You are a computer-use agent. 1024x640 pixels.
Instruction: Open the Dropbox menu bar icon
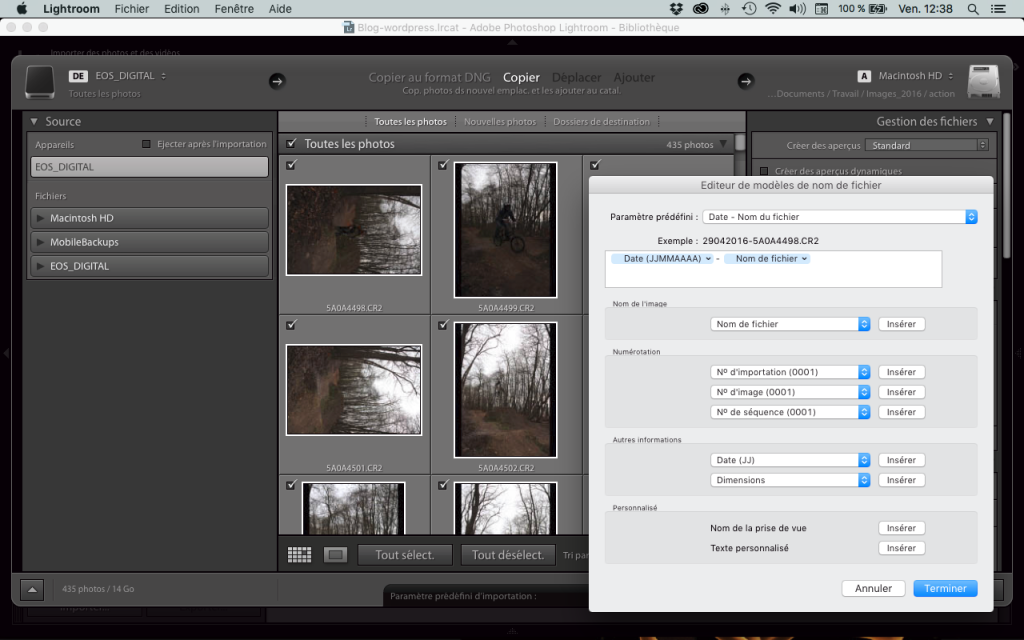tap(676, 8)
